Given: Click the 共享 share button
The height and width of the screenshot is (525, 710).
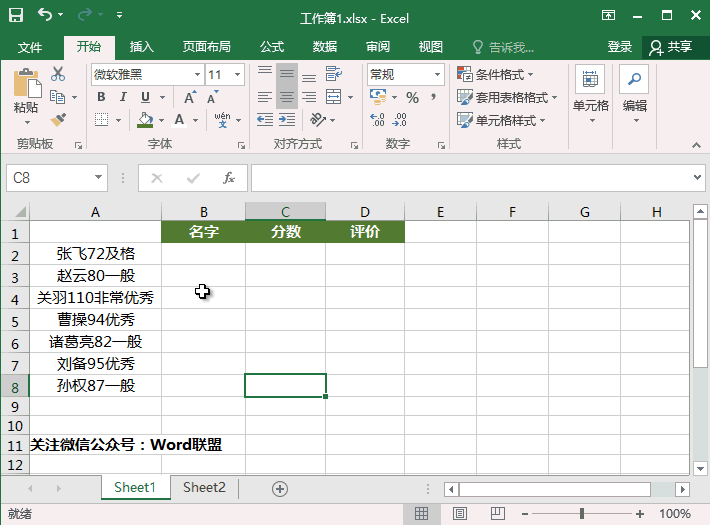Looking at the screenshot, I should pyautogui.click(x=671, y=47).
